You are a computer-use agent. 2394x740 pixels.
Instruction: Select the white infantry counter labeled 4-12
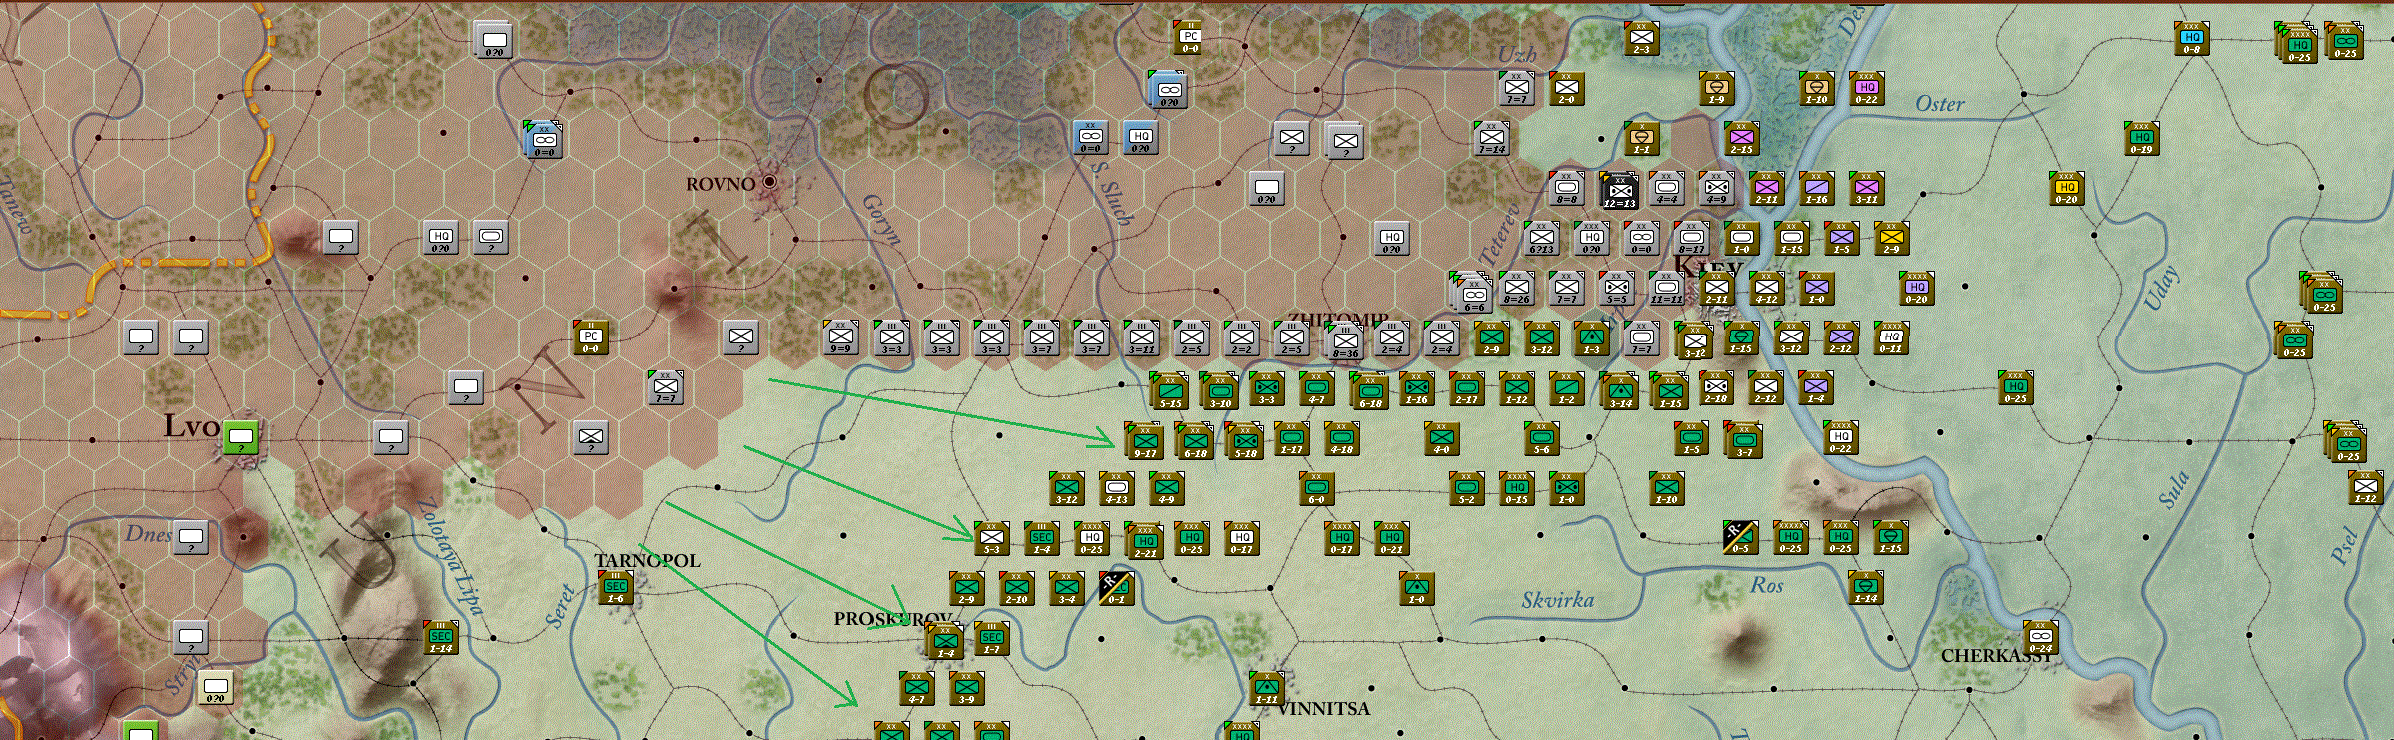(x=1766, y=288)
